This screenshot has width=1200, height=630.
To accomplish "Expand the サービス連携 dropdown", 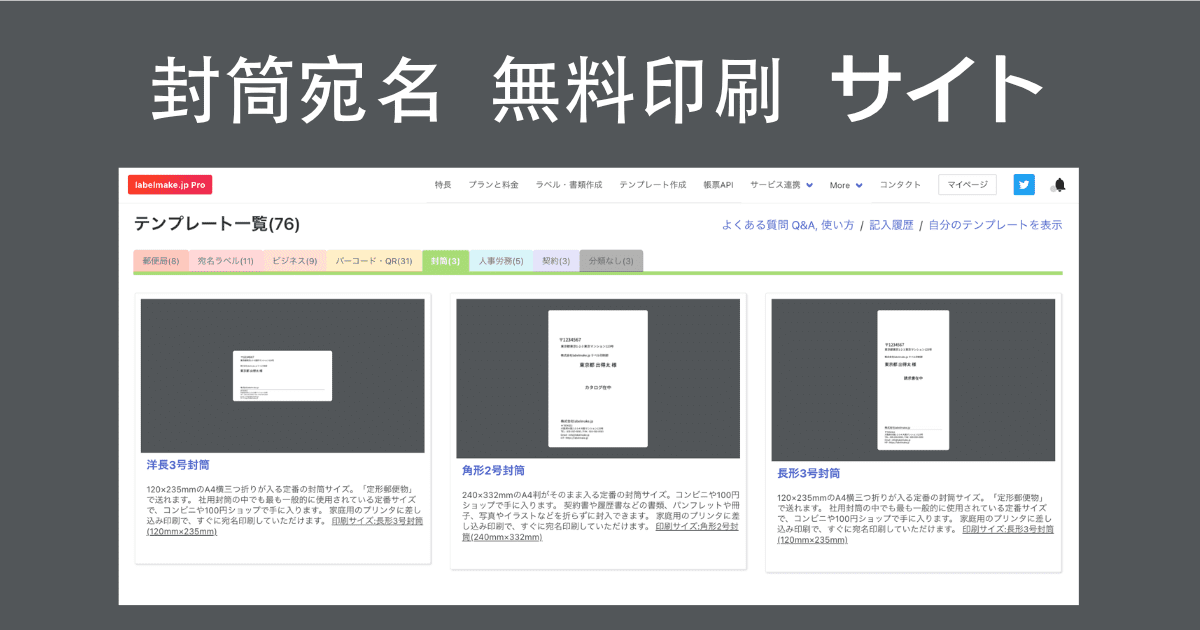I will (x=781, y=185).
